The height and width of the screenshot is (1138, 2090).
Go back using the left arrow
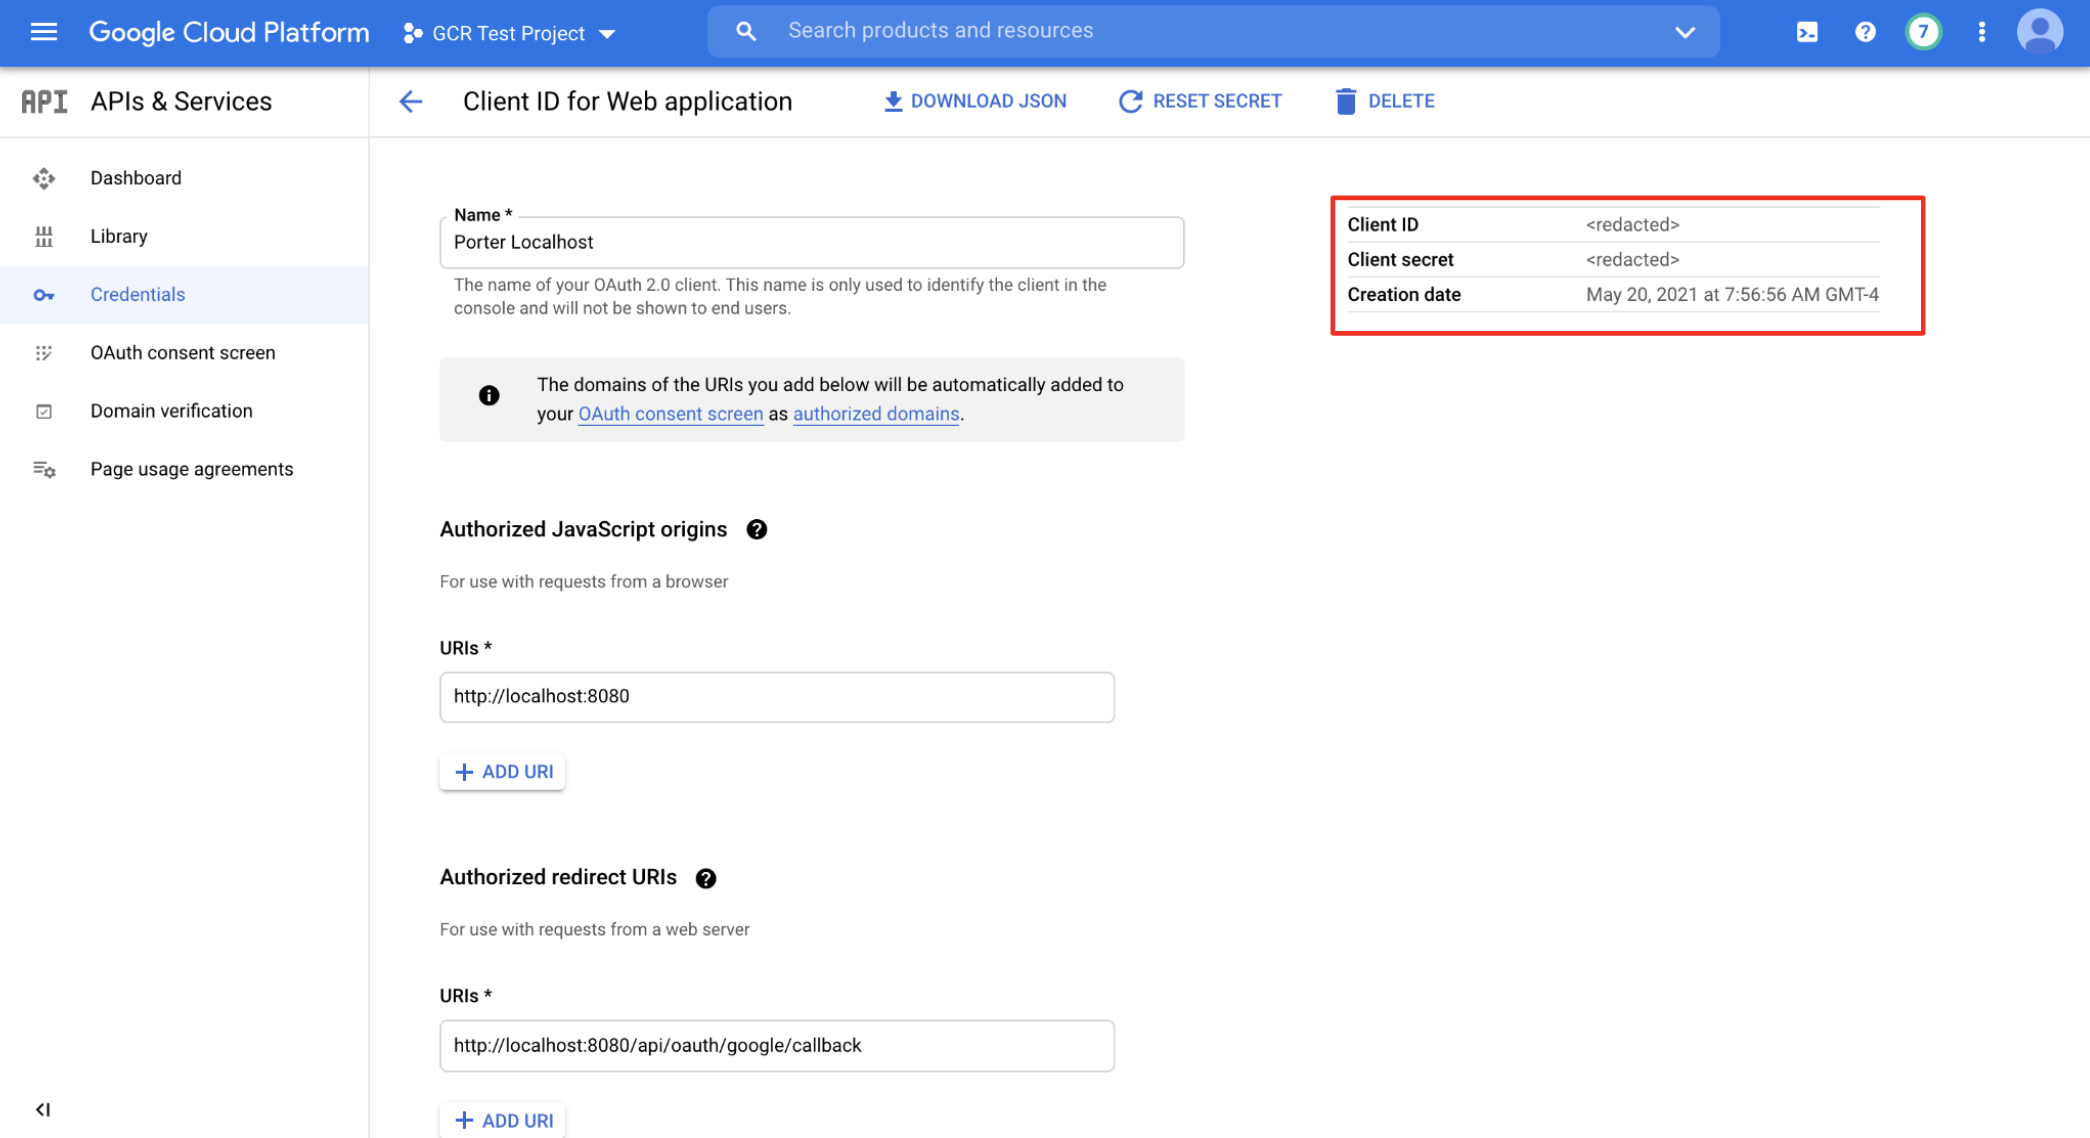[x=410, y=101]
